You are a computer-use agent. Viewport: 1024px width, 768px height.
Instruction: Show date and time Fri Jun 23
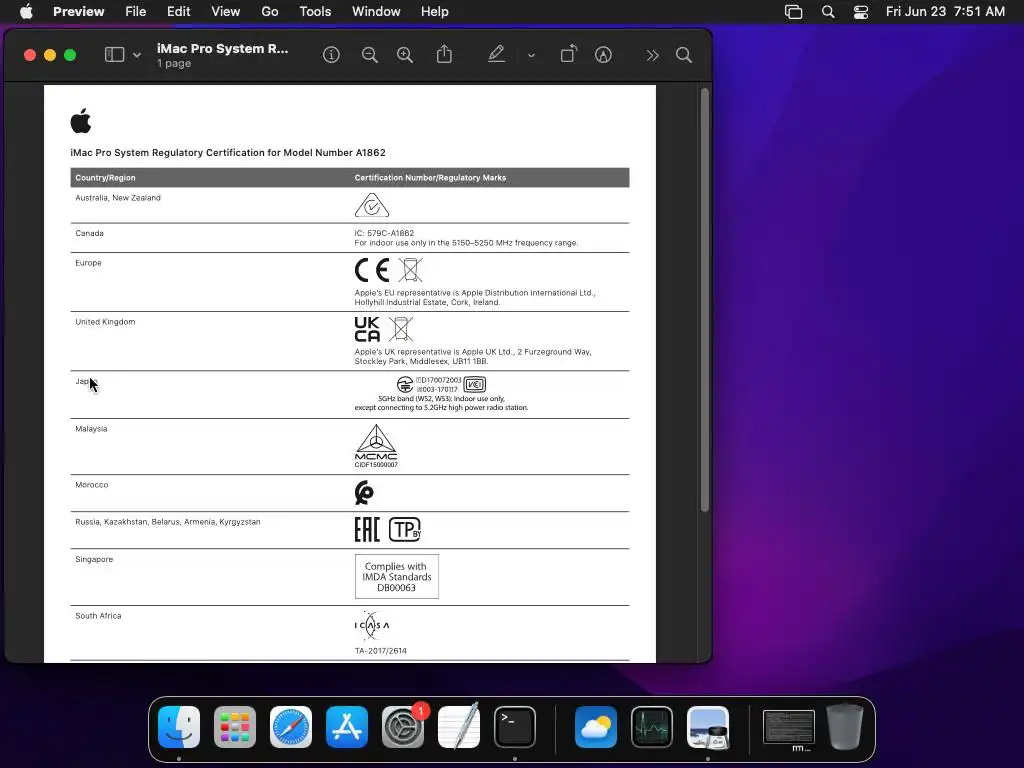coord(945,11)
